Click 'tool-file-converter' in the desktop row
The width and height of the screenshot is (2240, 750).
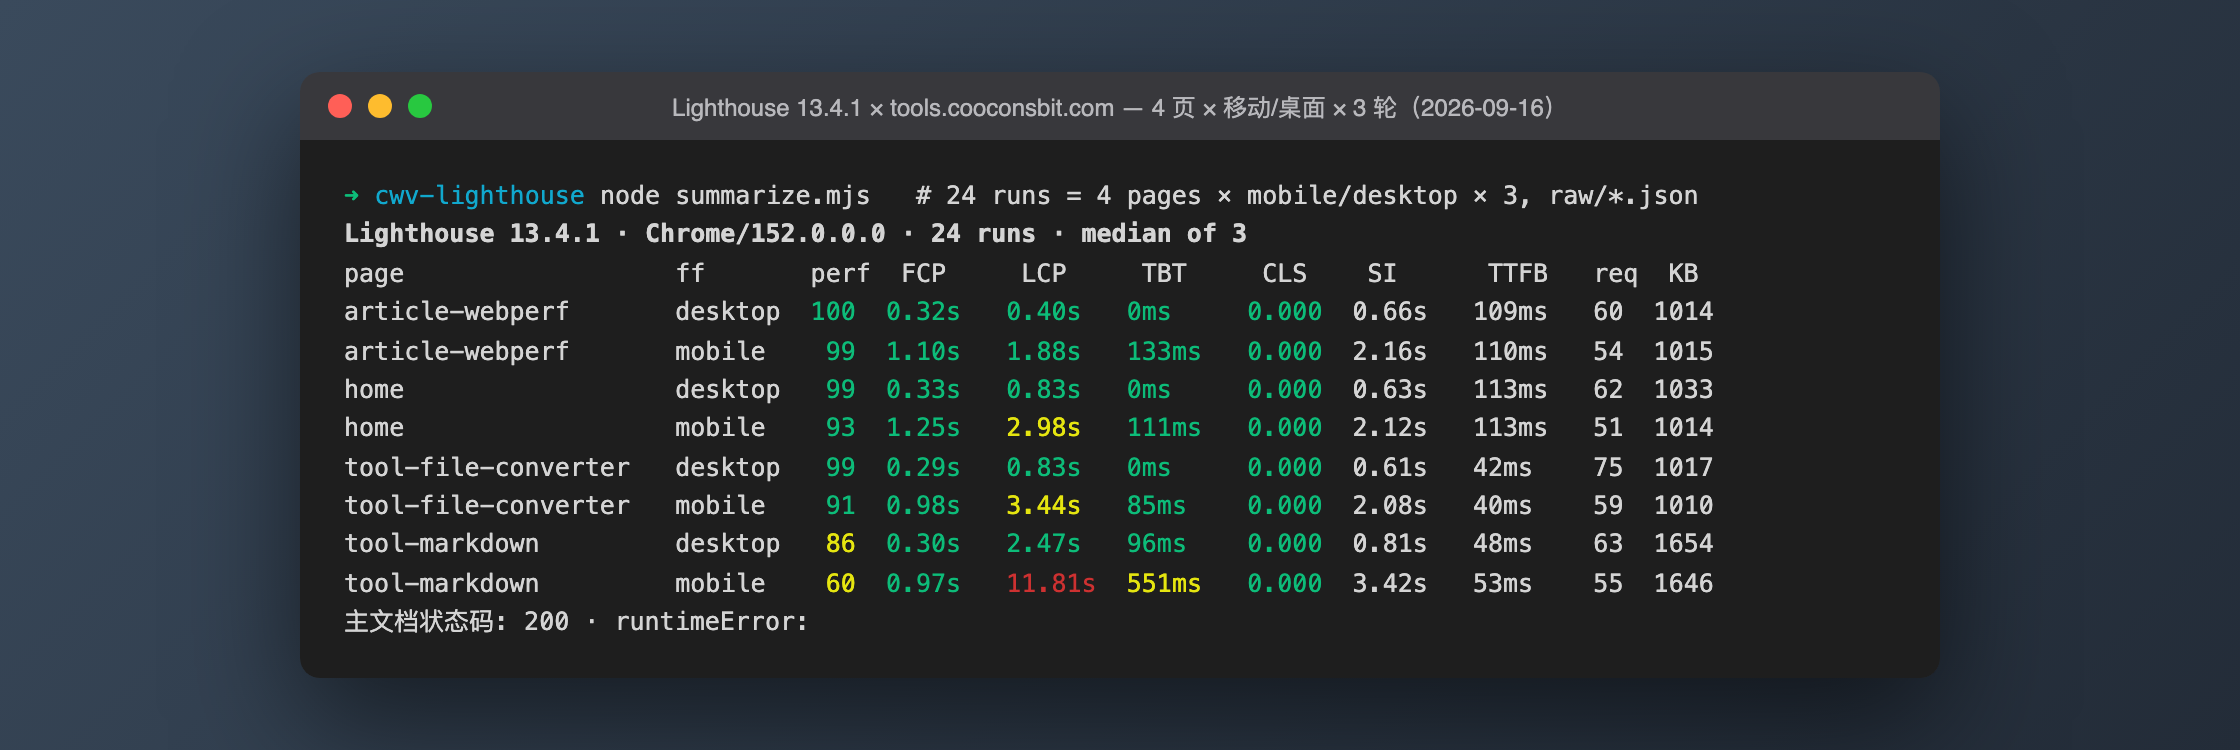[x=487, y=467]
